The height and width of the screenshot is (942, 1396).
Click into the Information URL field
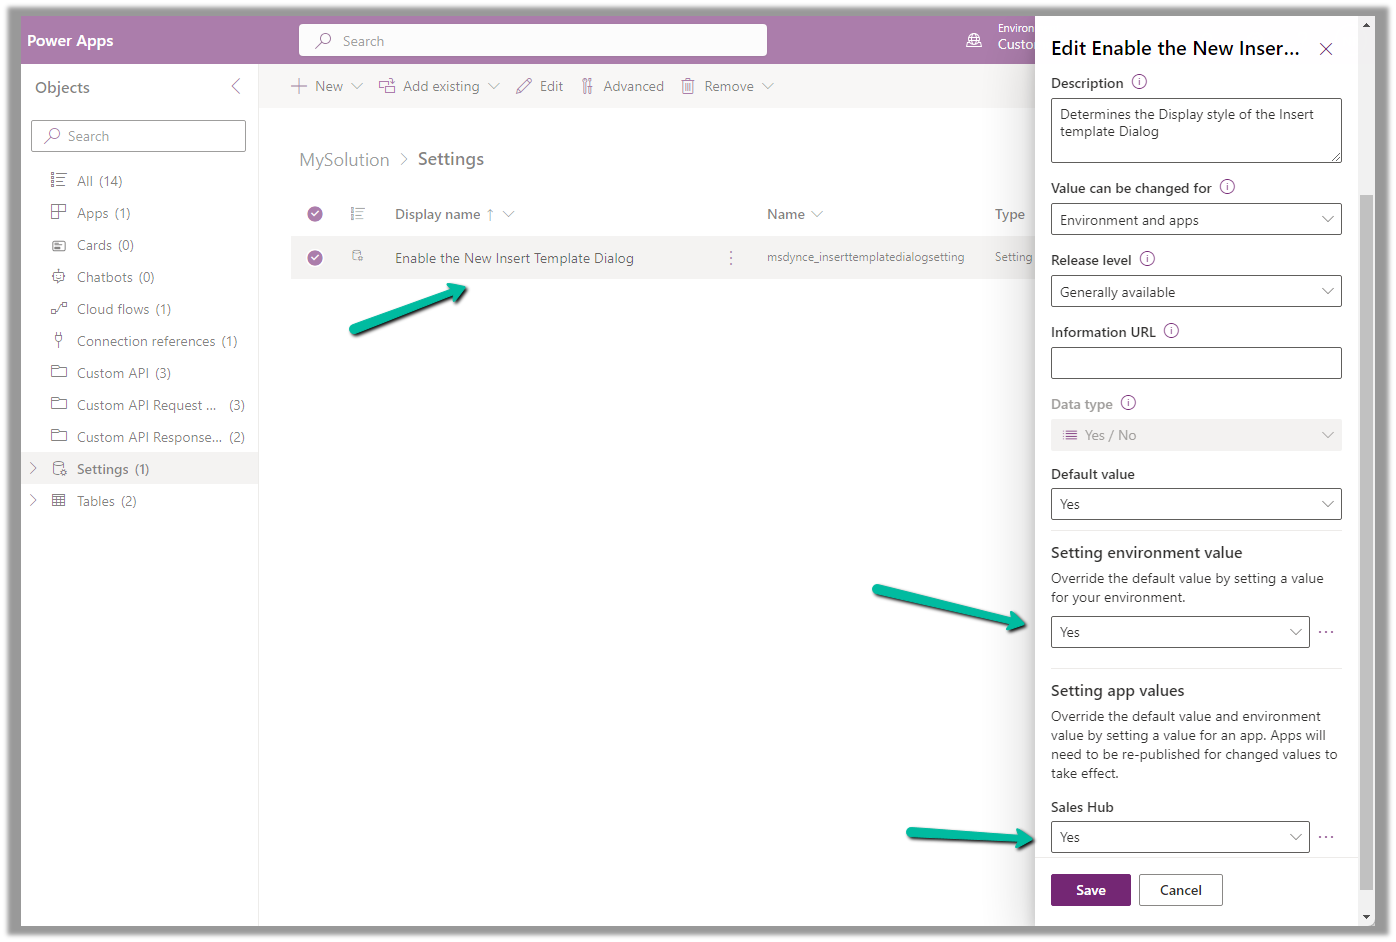tap(1195, 363)
